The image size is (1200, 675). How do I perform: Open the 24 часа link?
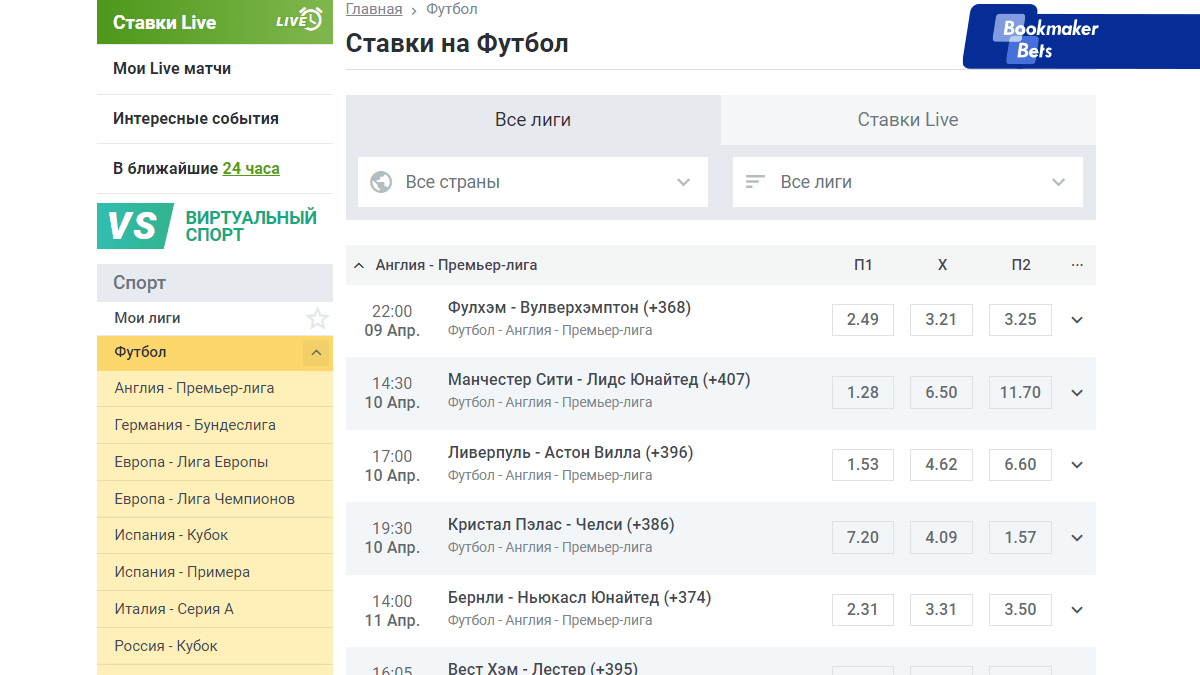(x=251, y=168)
